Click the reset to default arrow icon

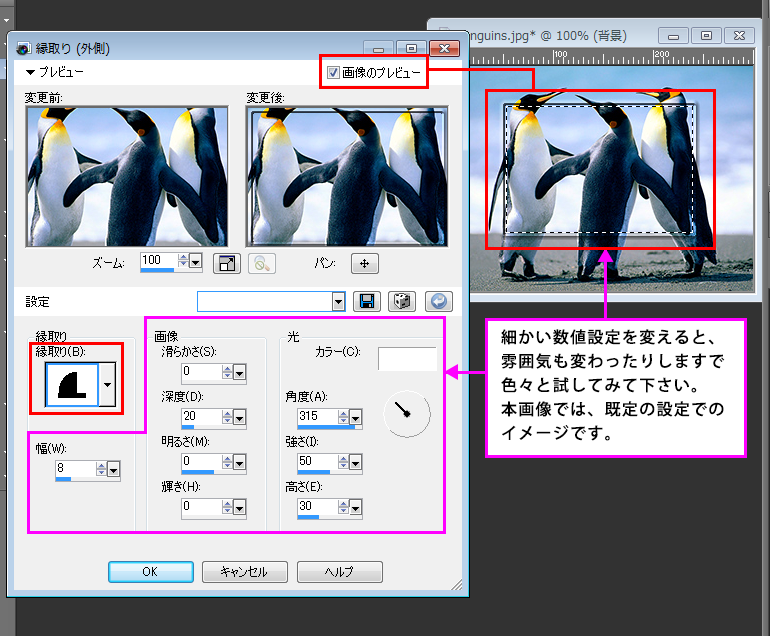pos(438,301)
